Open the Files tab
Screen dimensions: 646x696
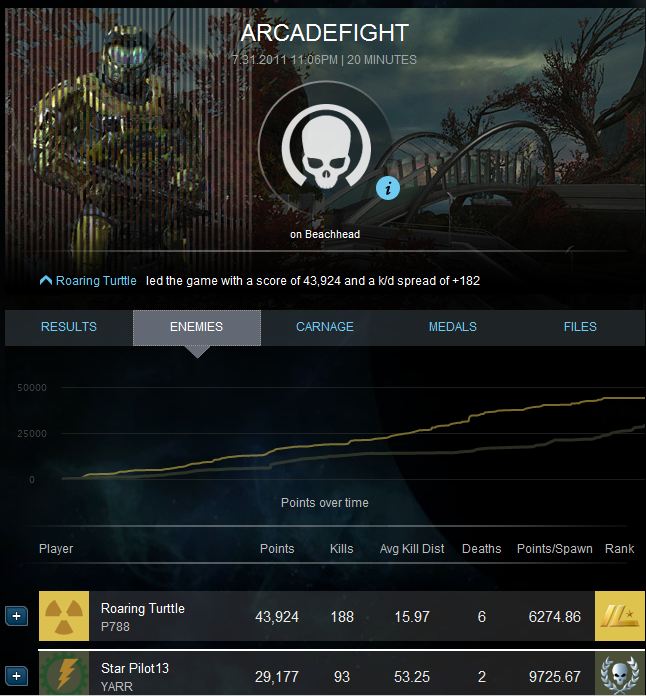(580, 327)
